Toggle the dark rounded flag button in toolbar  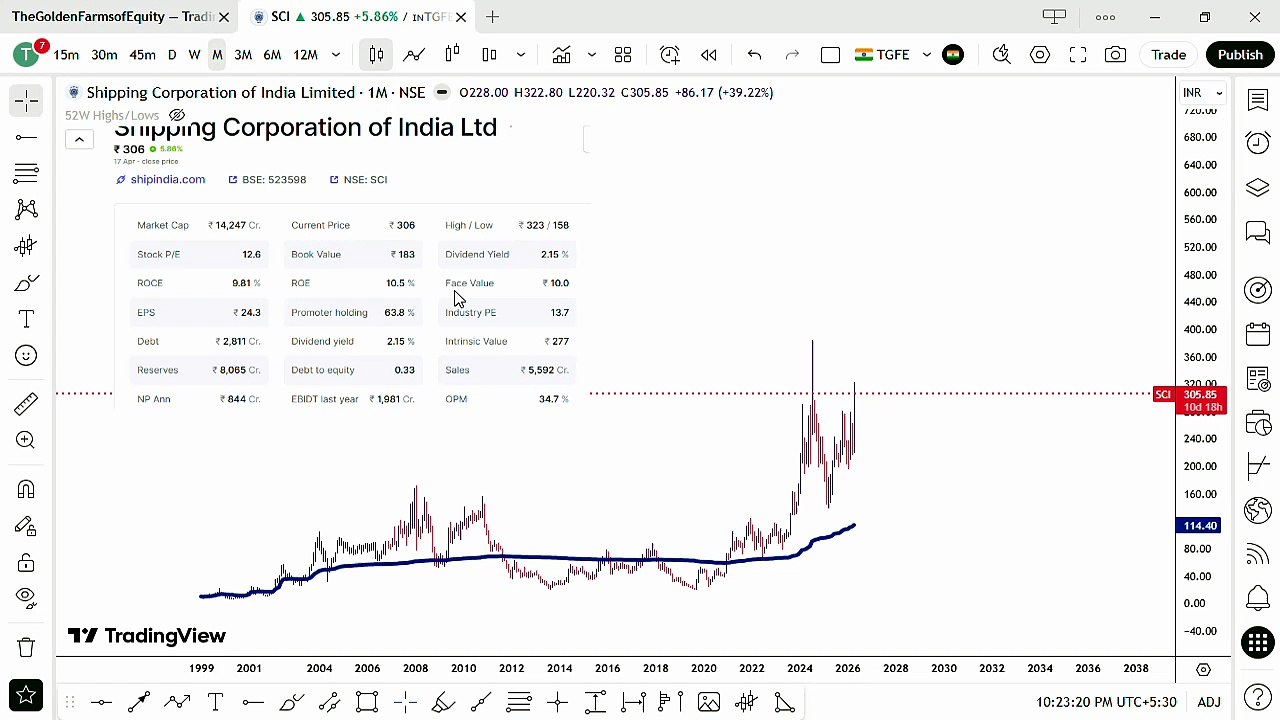click(953, 55)
